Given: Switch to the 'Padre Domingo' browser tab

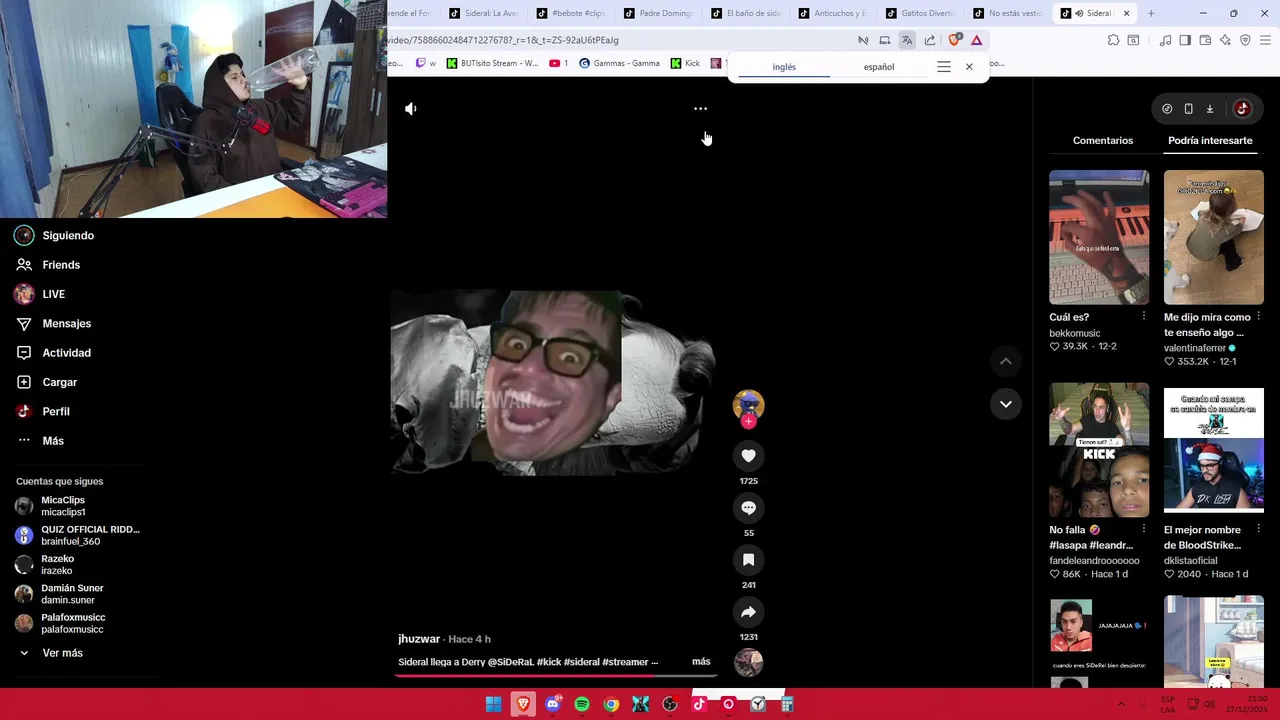Looking at the screenshot, I should pyautogui.click(x=657, y=13).
